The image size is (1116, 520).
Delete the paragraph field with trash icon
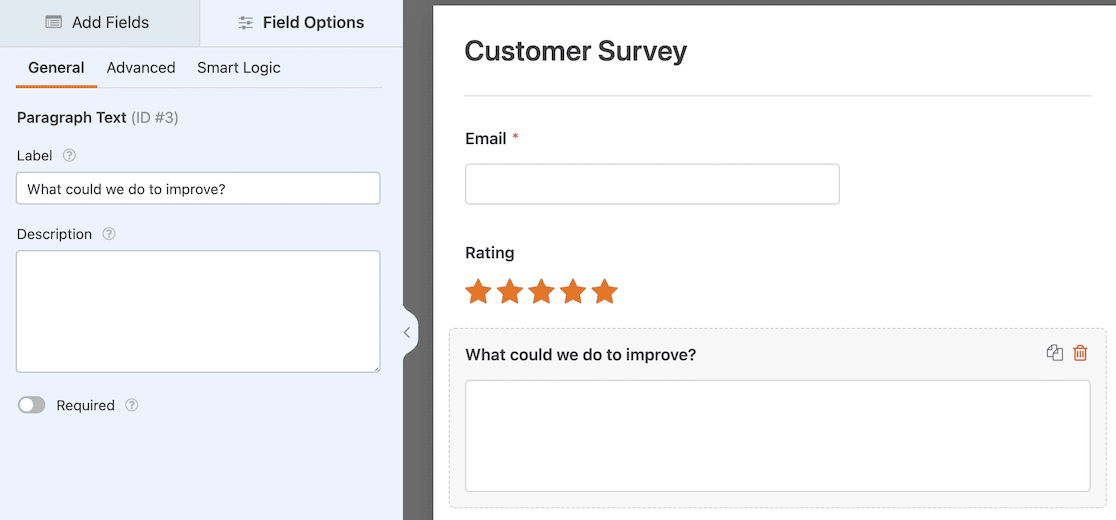[x=1080, y=353]
